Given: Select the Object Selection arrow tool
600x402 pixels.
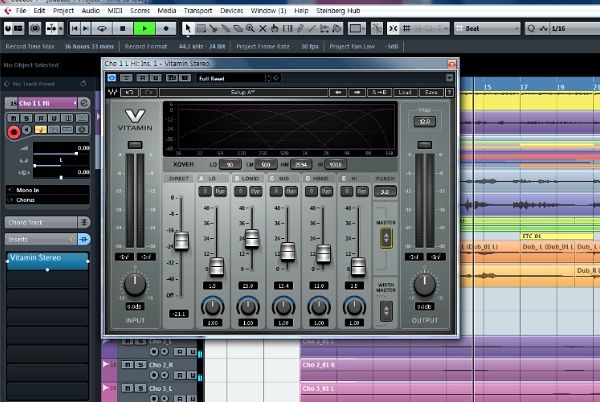Looking at the screenshot, I should pyautogui.click(x=188, y=28).
